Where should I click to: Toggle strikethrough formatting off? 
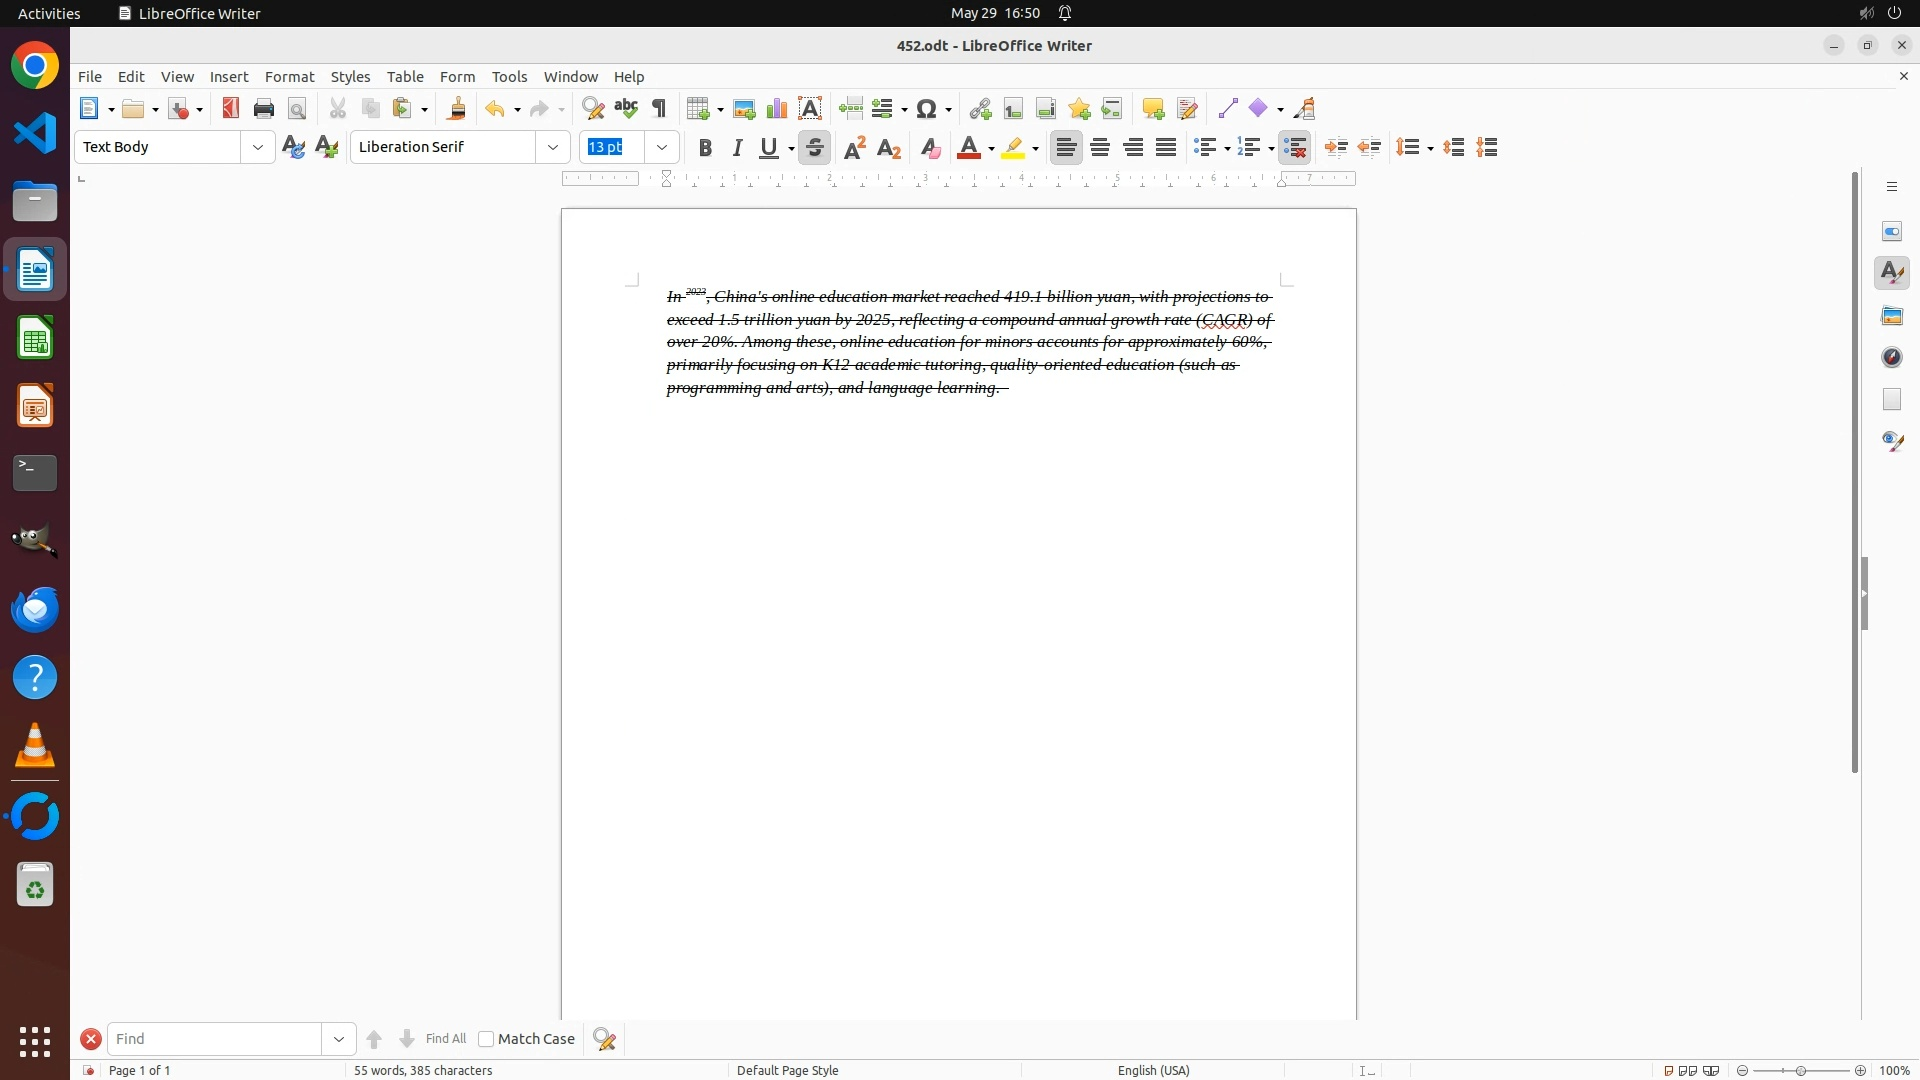point(815,148)
